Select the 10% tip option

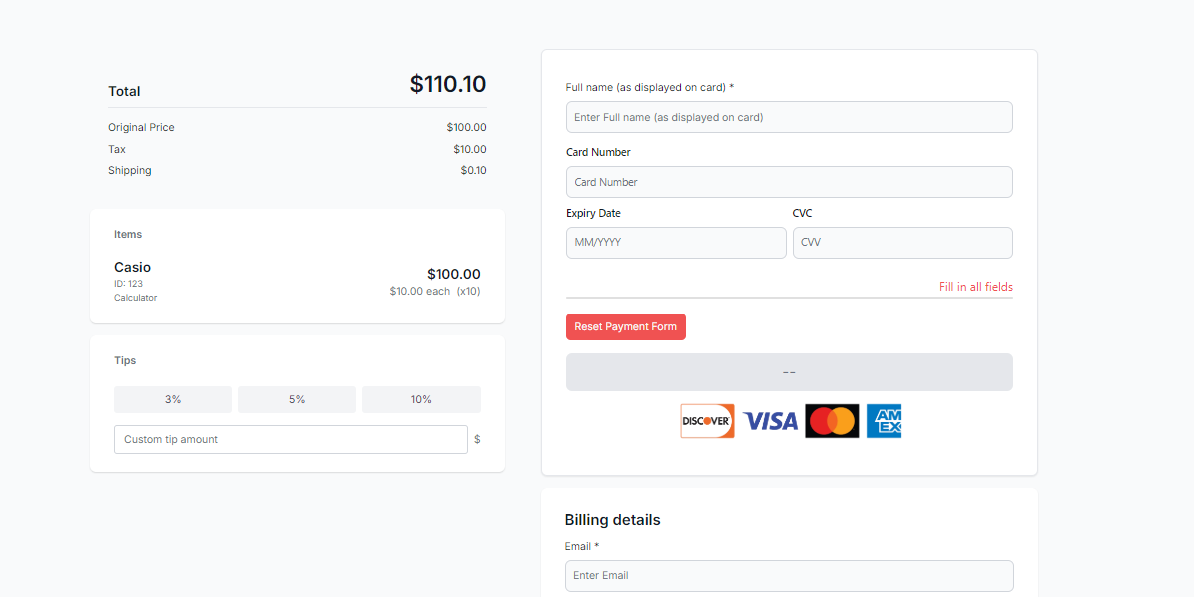[421, 399]
